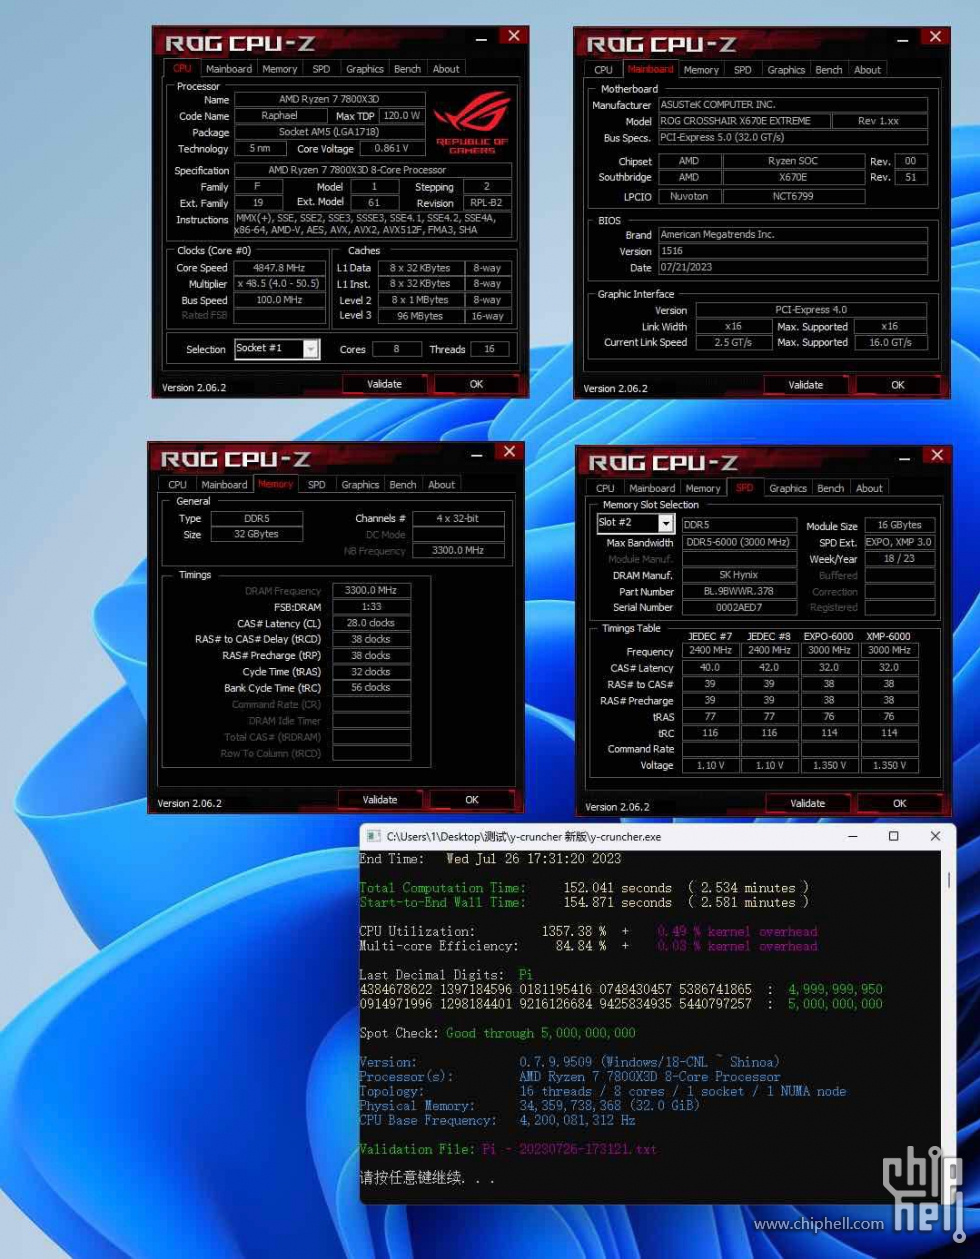Switch Mainboard window to CPU tab
The image size is (980, 1259).
pyautogui.click(x=603, y=70)
